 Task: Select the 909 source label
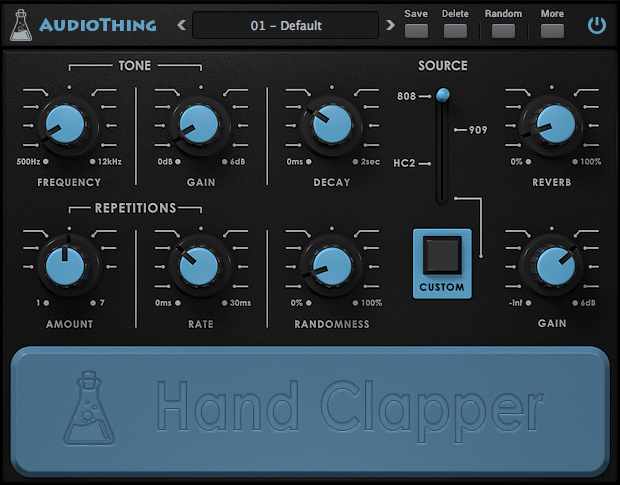coord(478,130)
